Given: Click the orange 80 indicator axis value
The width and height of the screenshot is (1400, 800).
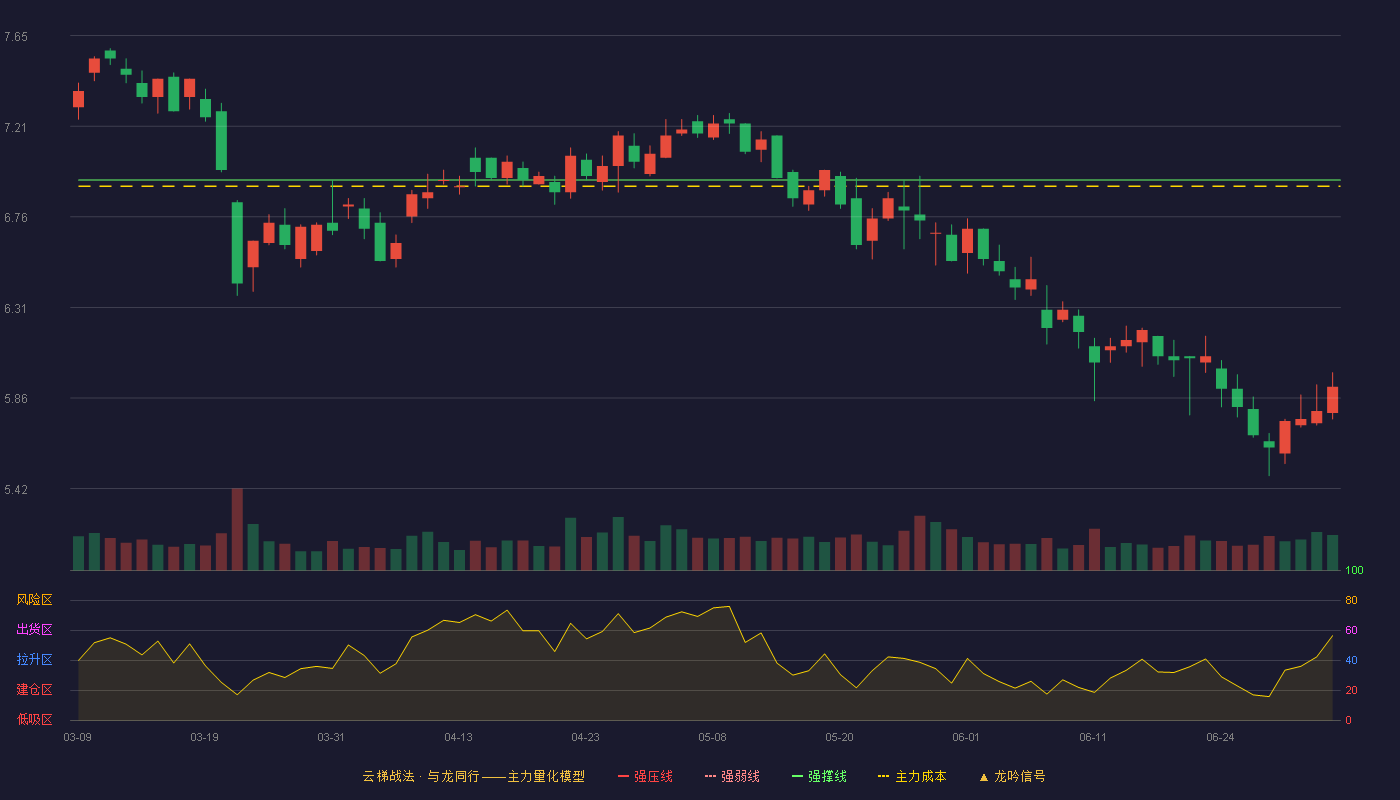Looking at the screenshot, I should (1351, 600).
